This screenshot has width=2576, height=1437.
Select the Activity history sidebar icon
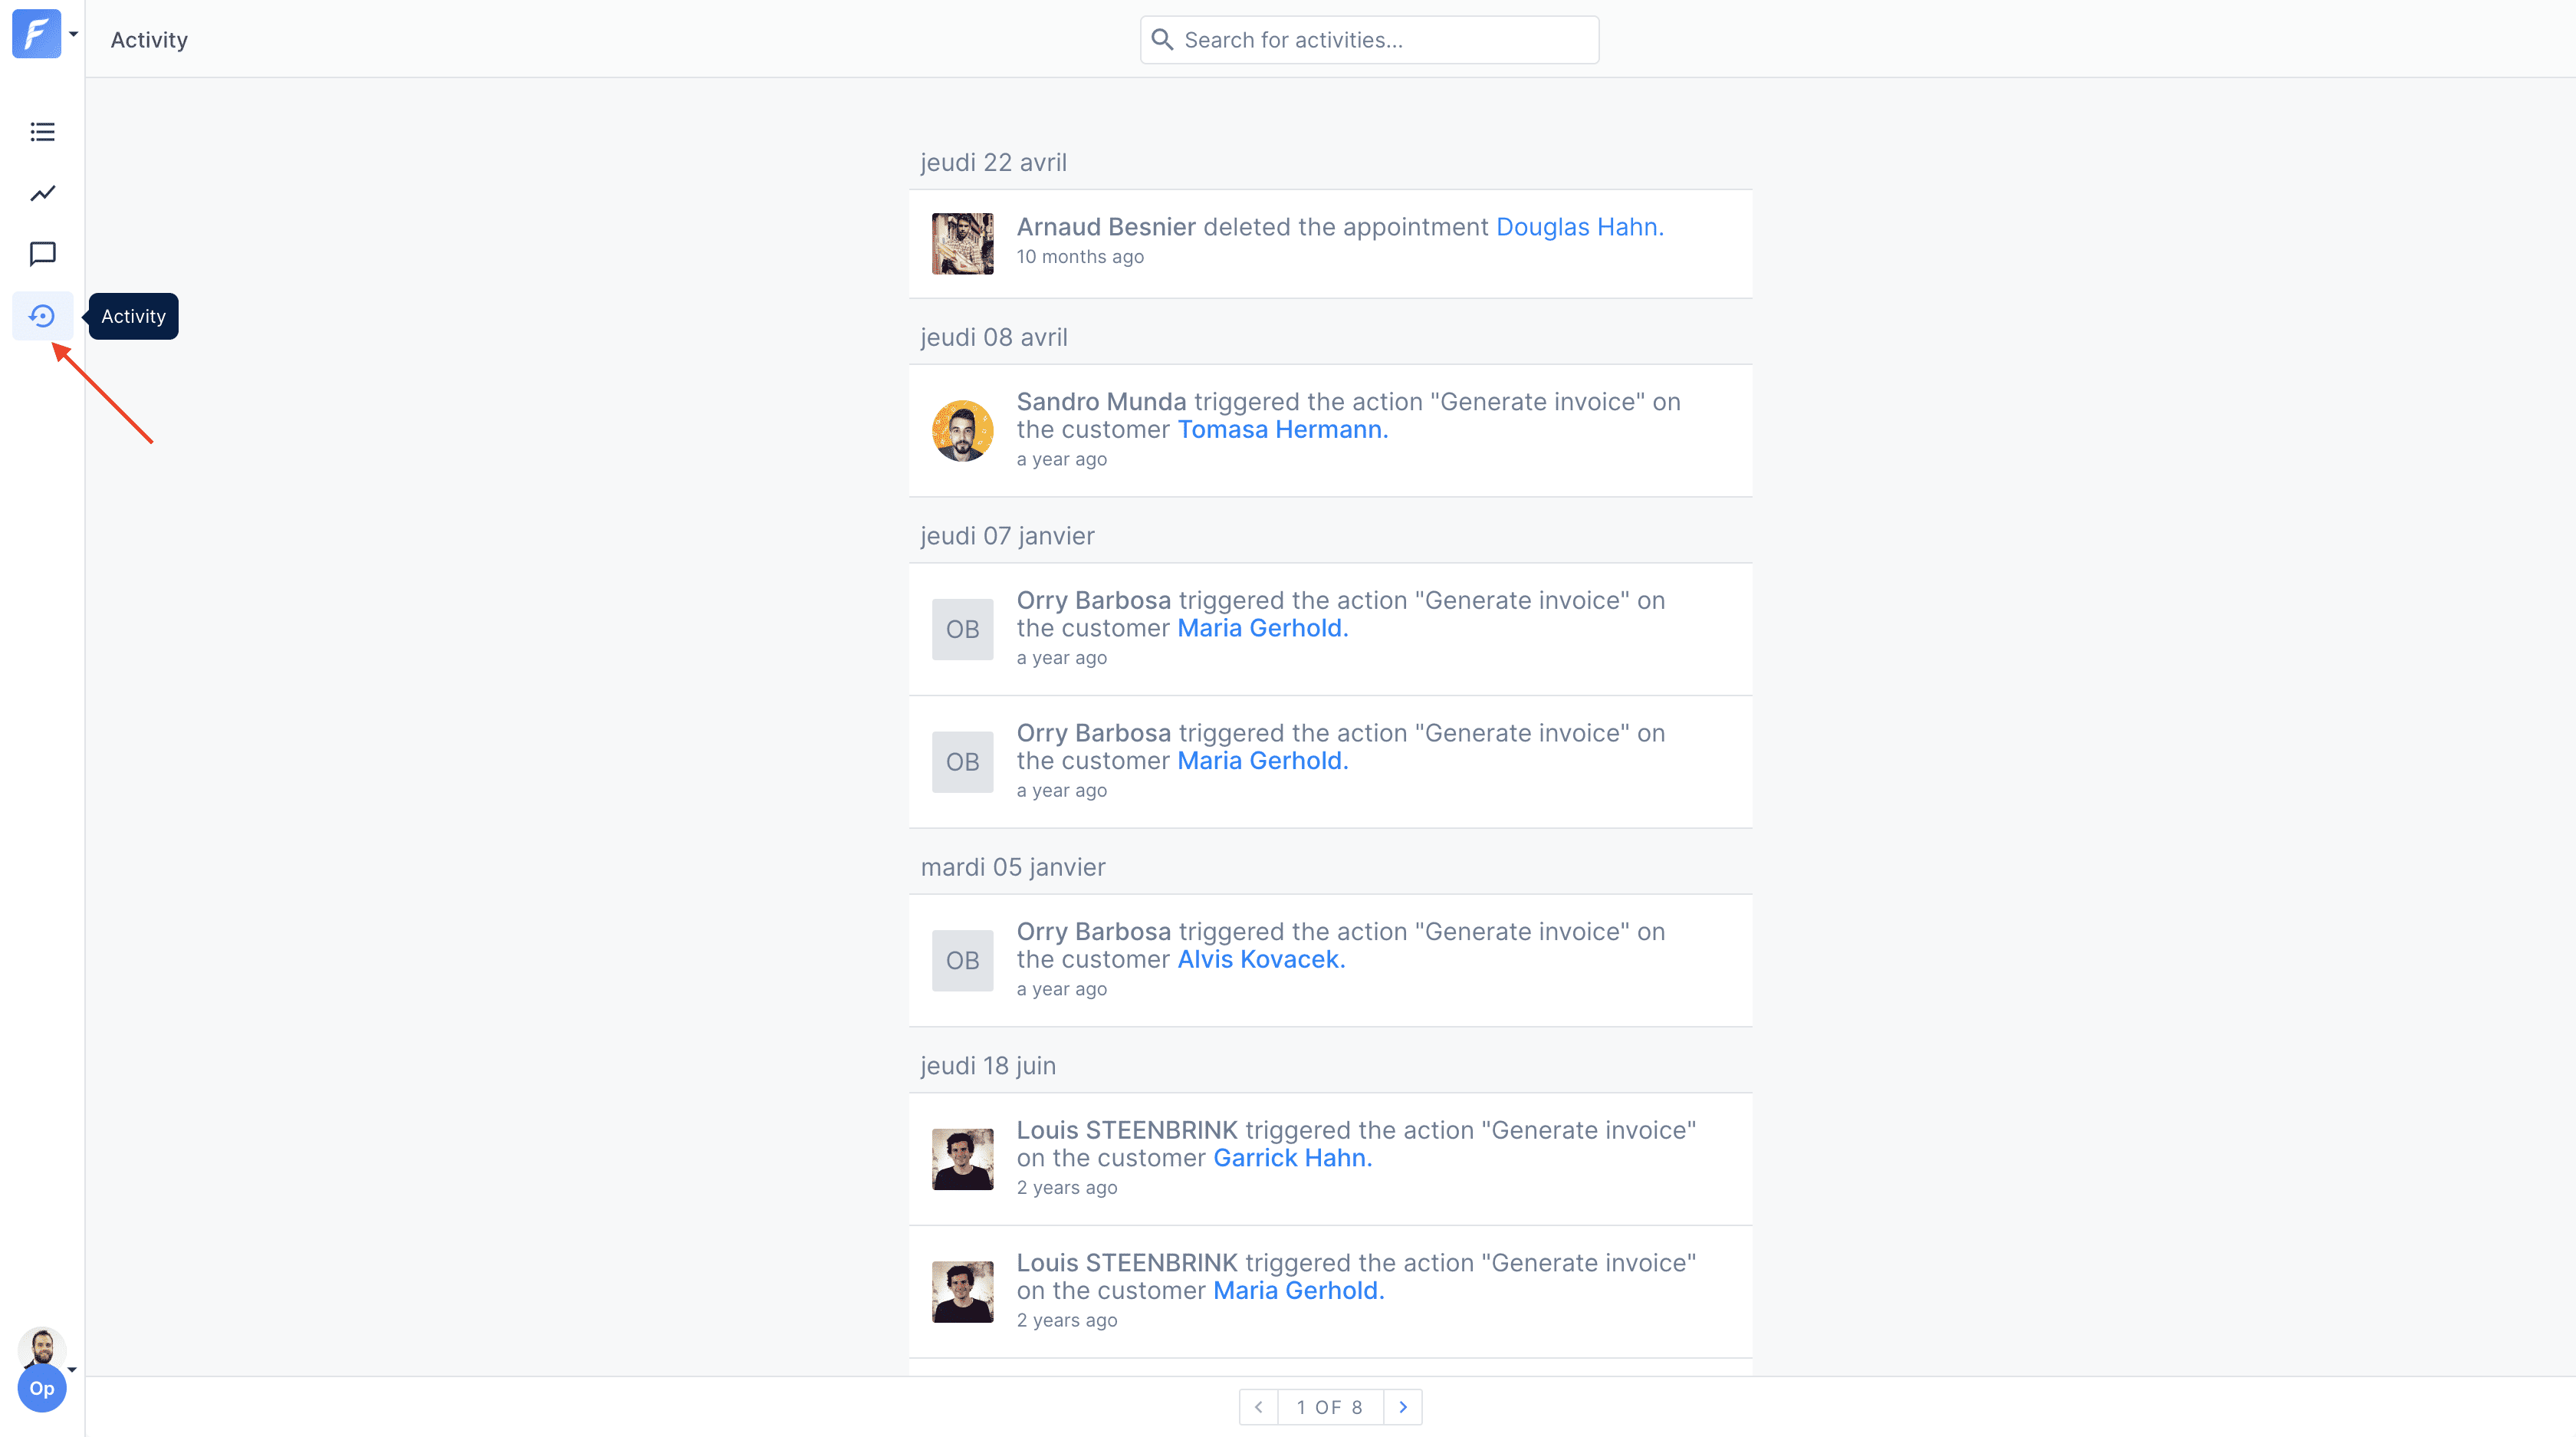coord(42,316)
